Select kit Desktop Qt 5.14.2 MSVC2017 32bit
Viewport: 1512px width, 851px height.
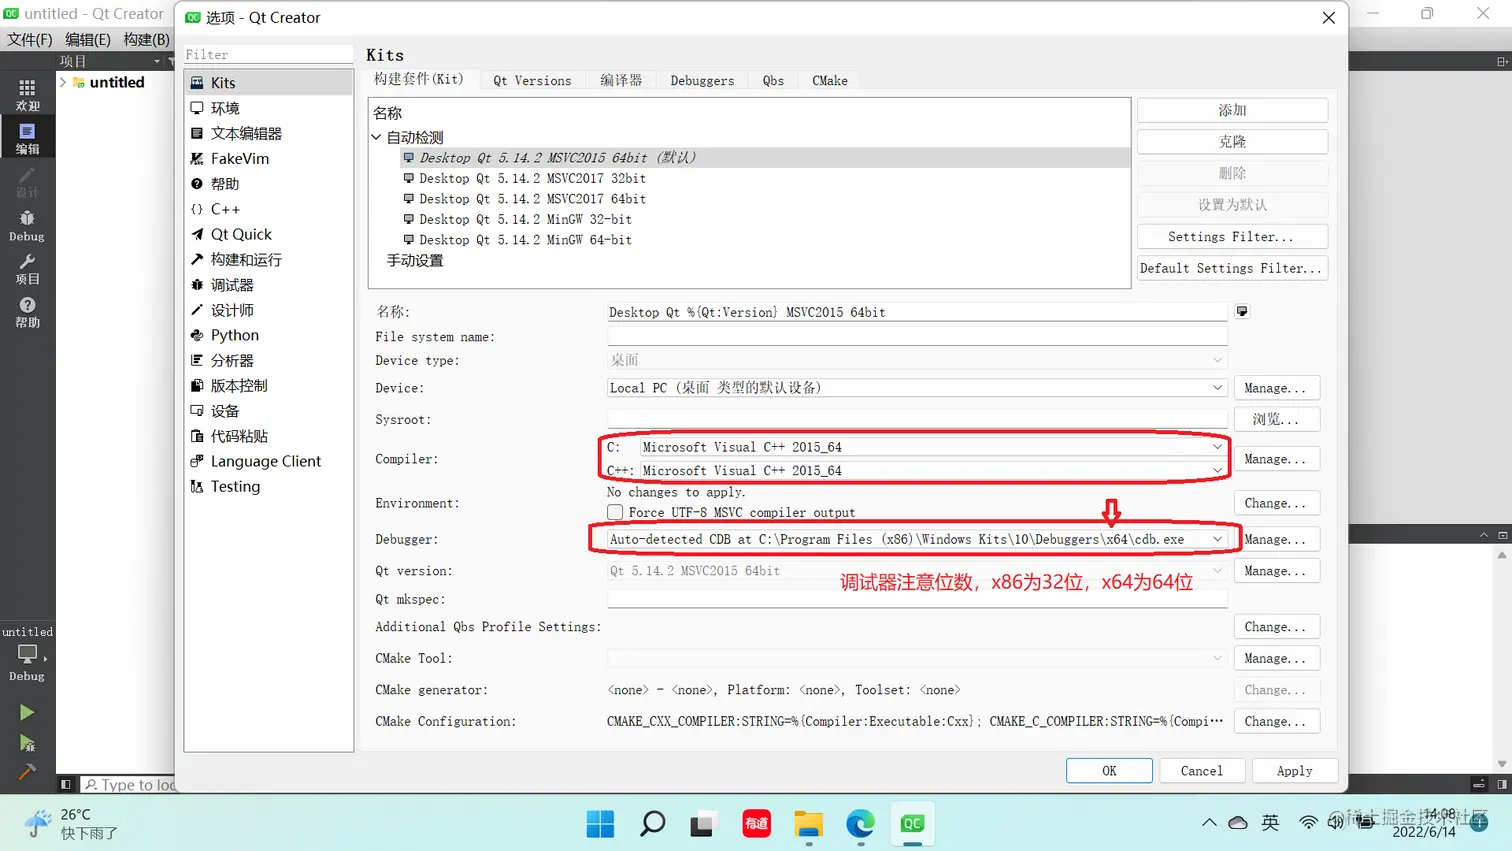pyautogui.click(x=532, y=178)
